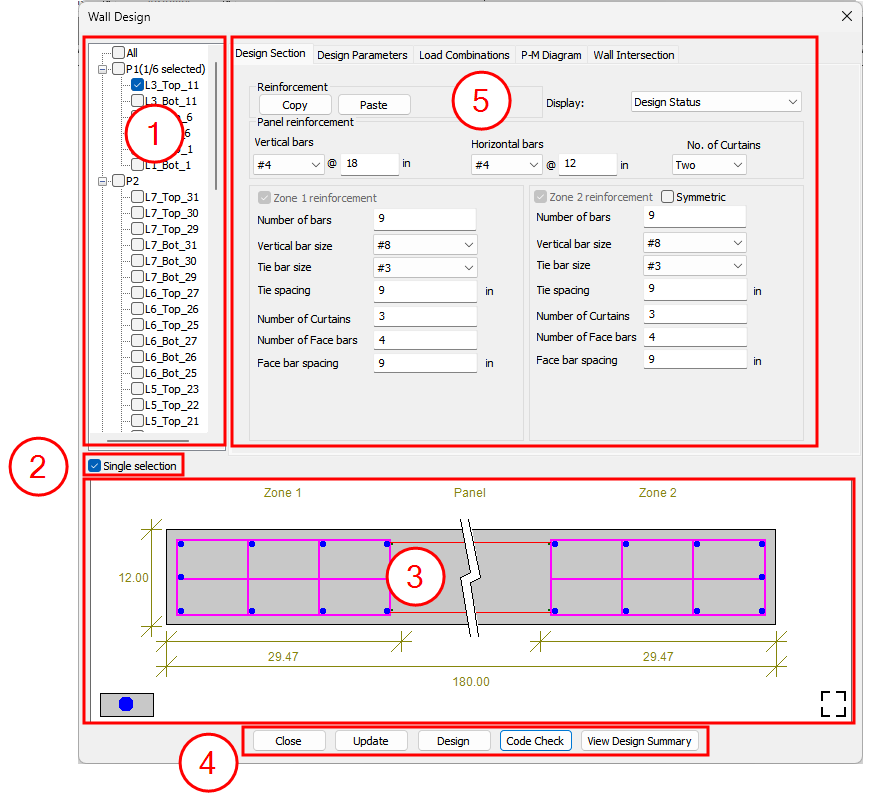Uncheck the L3_Top_11 tree item
The height and width of the screenshot is (801, 870).
(137, 85)
